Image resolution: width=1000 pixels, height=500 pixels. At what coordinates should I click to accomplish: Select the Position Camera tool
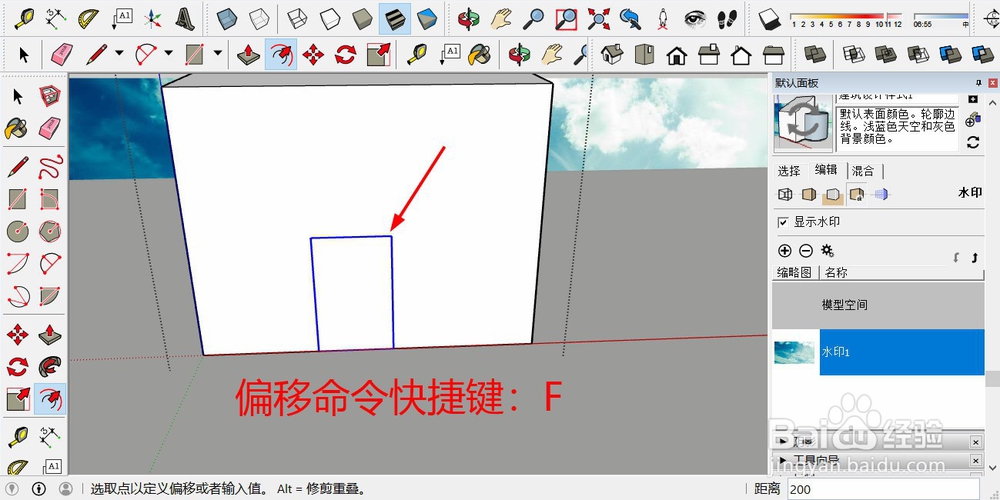pos(663,18)
